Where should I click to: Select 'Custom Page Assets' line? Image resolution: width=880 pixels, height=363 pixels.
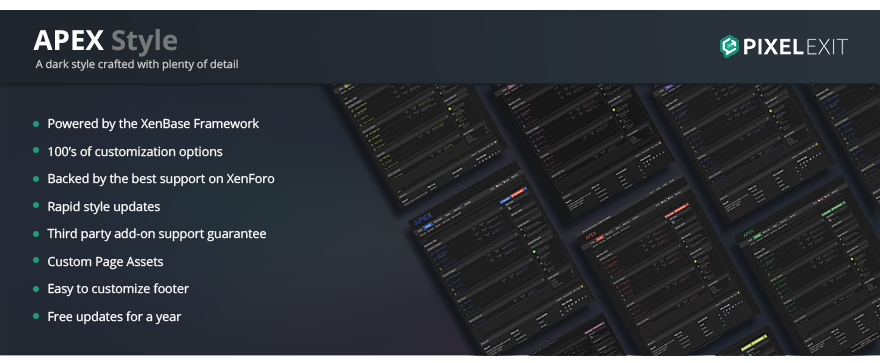106,261
